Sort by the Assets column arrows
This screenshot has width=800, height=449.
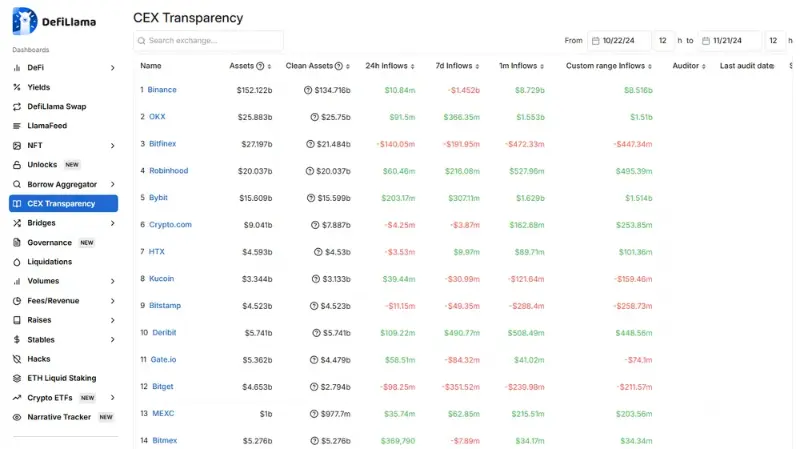(269, 66)
